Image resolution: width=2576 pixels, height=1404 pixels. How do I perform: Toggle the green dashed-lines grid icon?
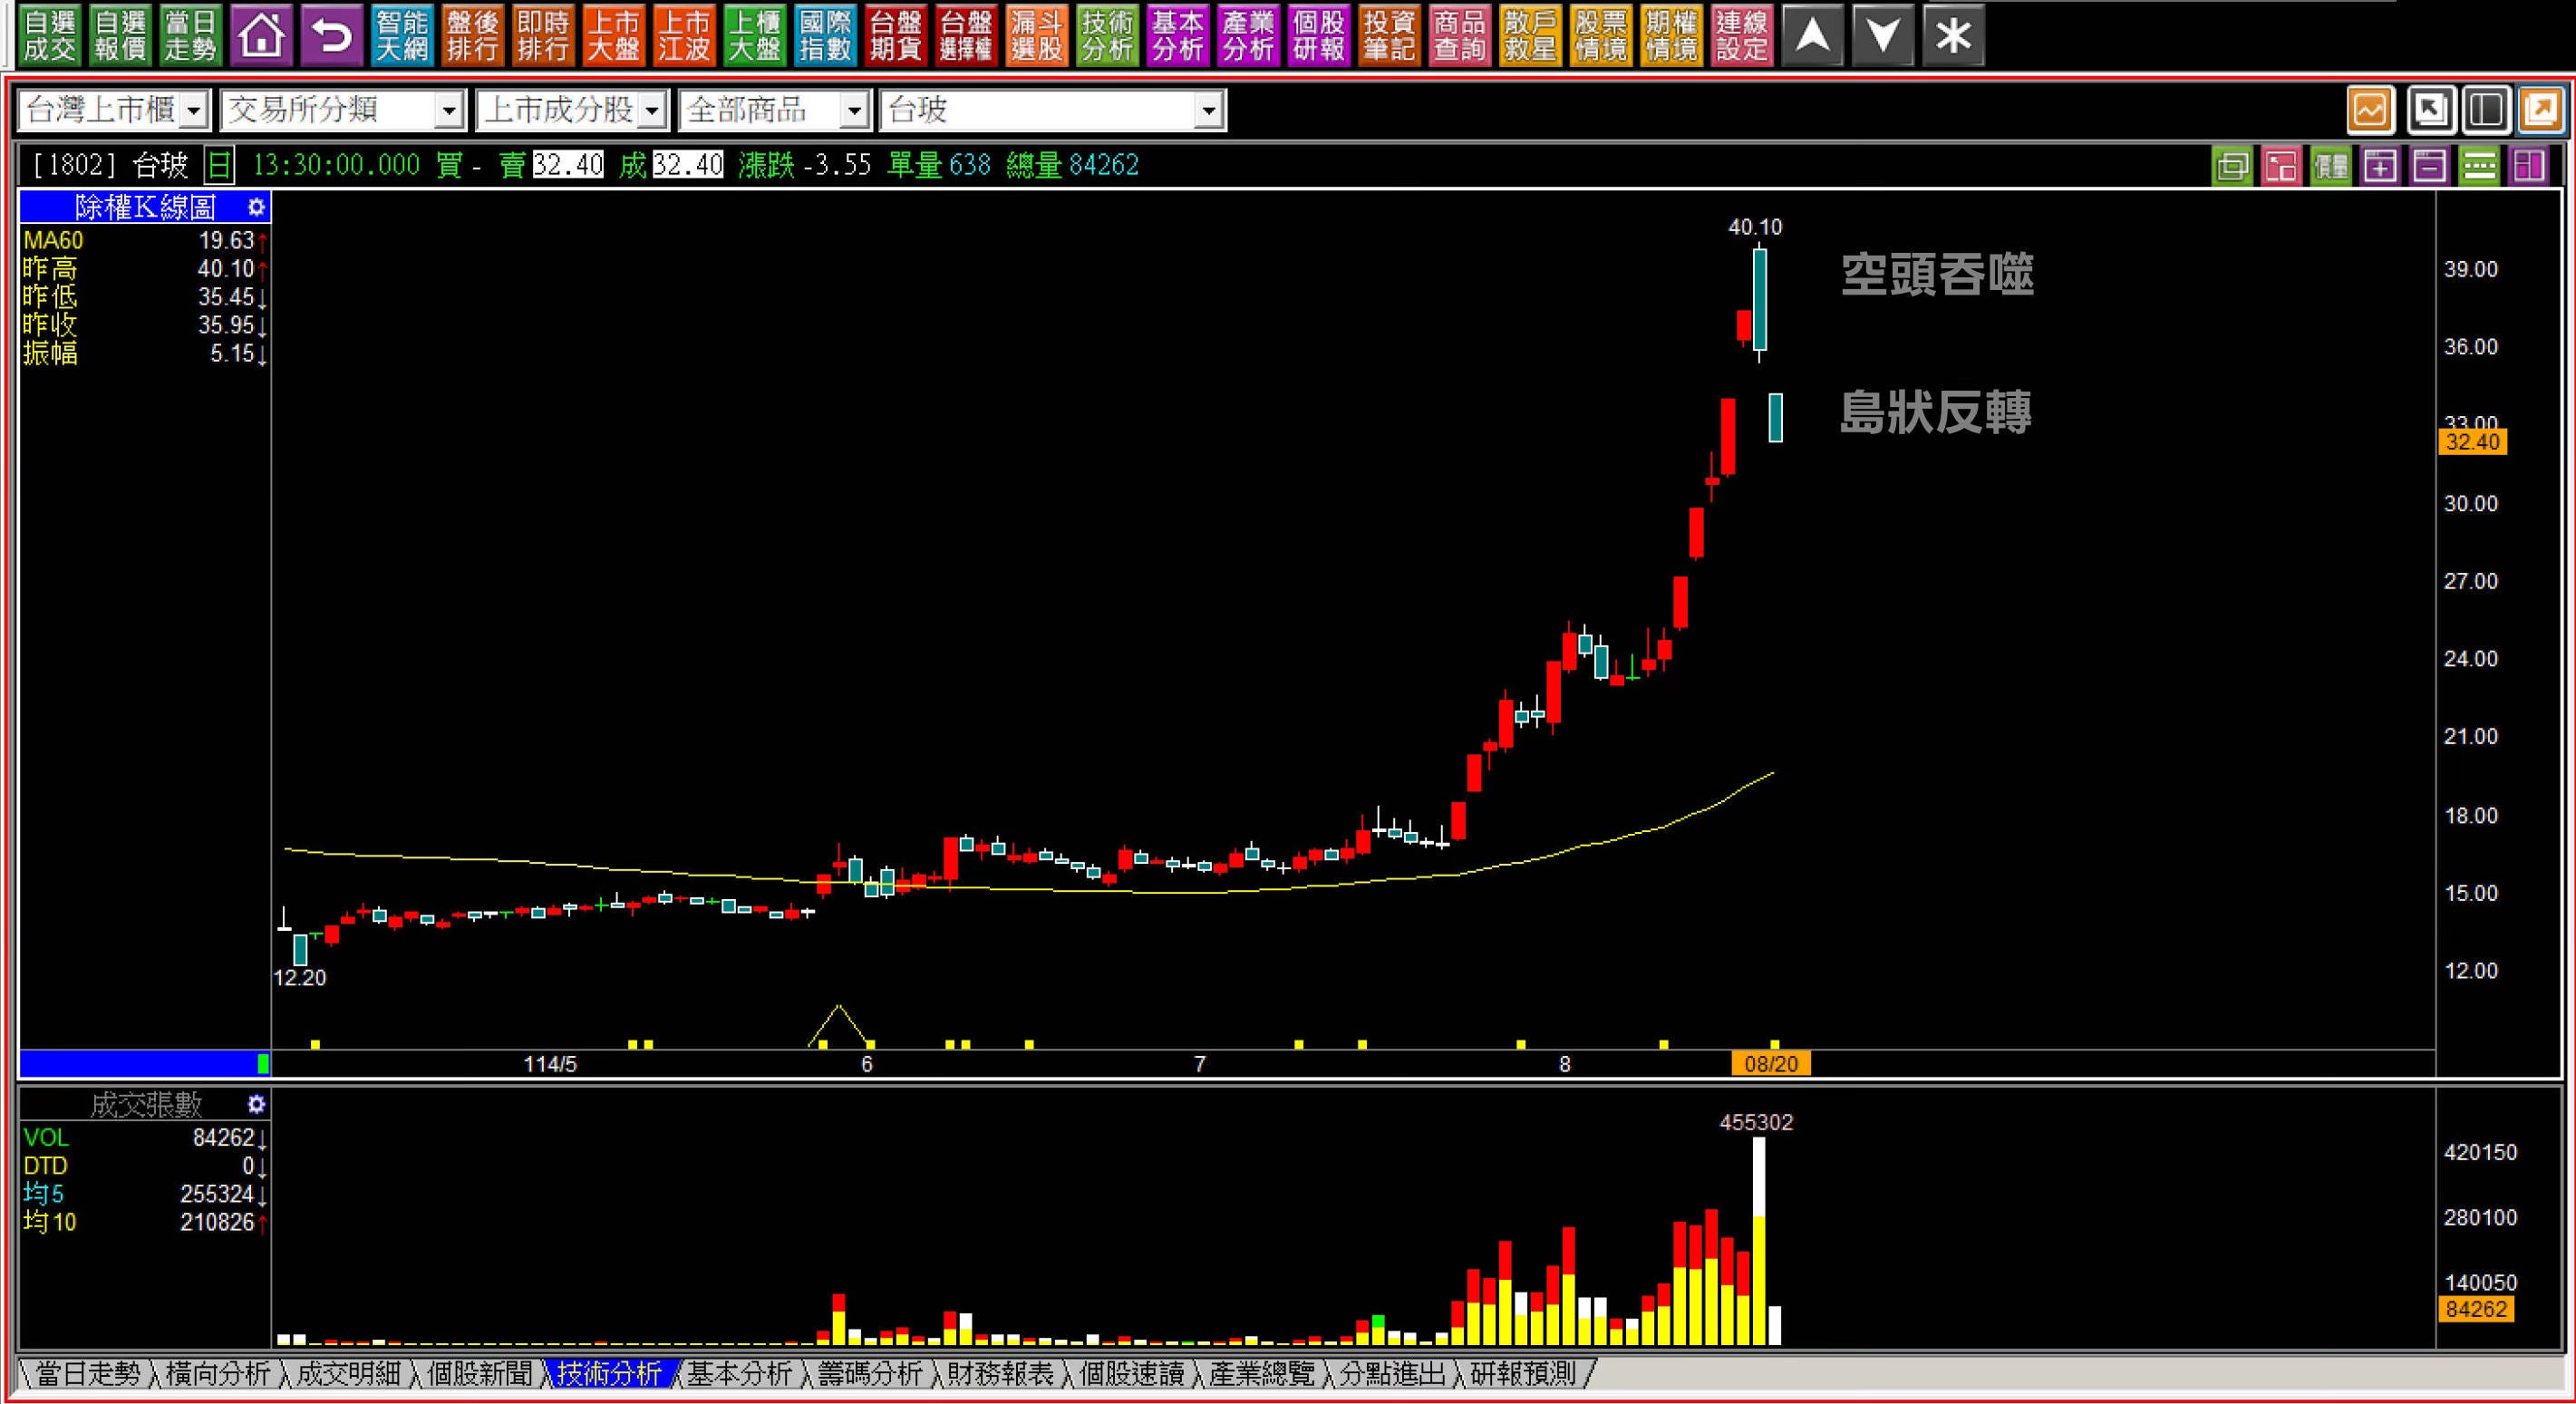(2479, 165)
